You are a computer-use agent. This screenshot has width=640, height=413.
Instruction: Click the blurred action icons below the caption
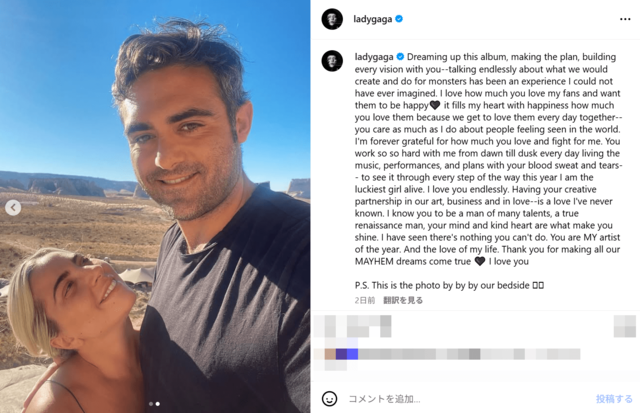click(353, 326)
